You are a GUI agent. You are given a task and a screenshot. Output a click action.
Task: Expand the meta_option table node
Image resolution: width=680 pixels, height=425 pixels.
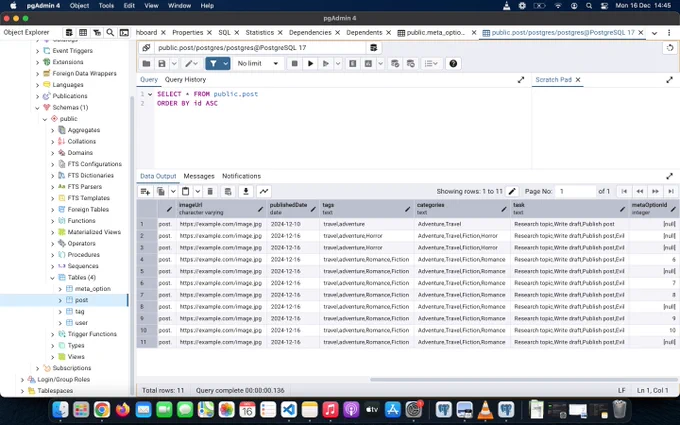pos(60,289)
